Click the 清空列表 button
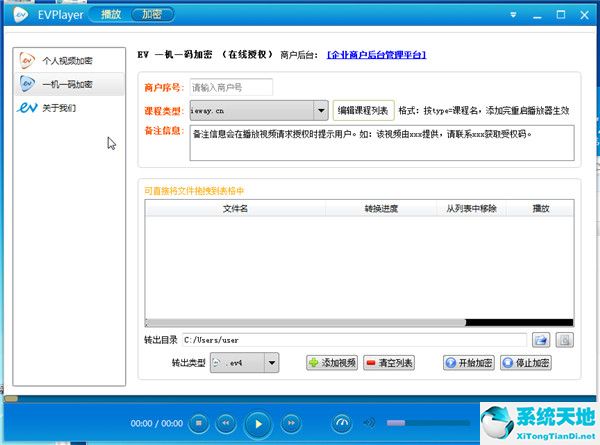The height and width of the screenshot is (445, 600). [389, 362]
